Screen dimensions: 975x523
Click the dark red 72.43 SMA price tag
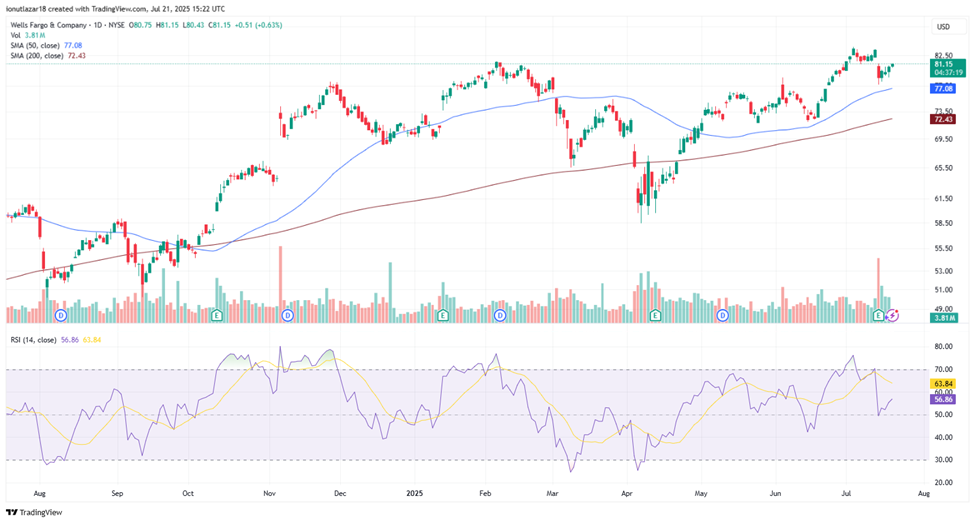pyautogui.click(x=942, y=119)
